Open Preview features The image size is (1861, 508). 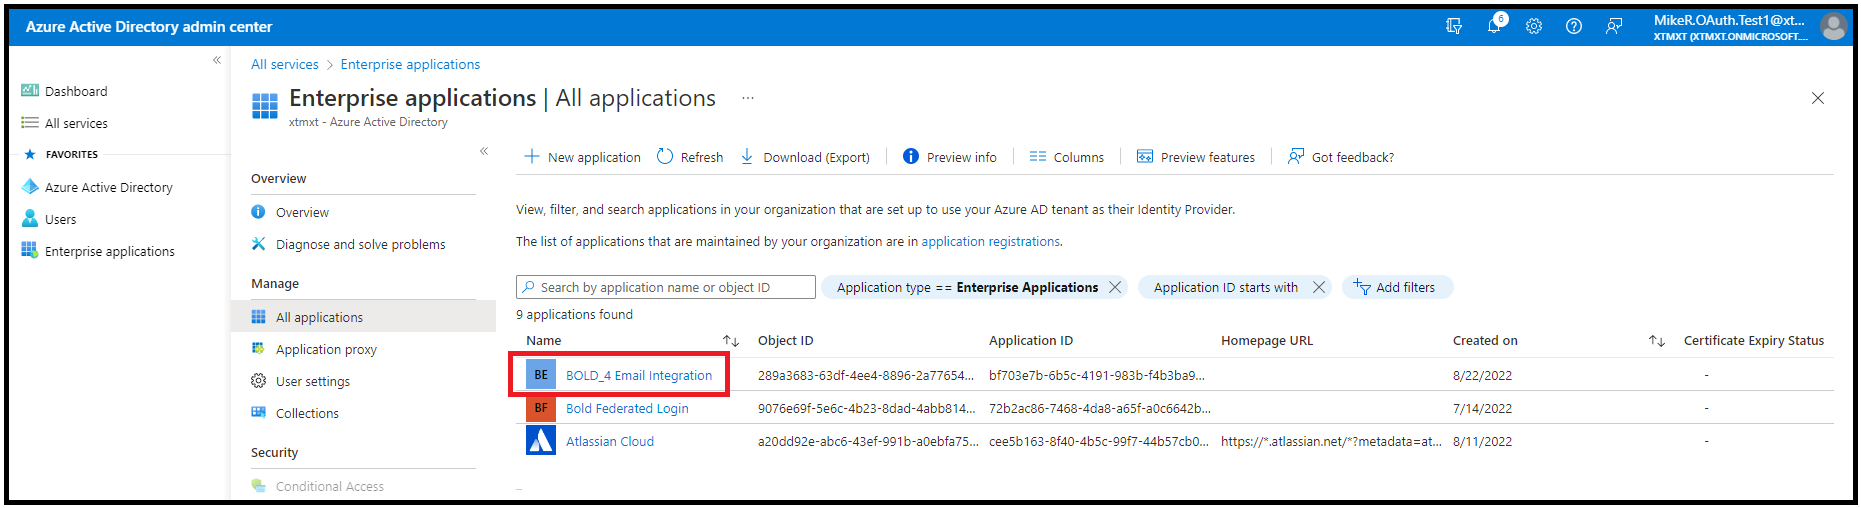(x=1196, y=157)
